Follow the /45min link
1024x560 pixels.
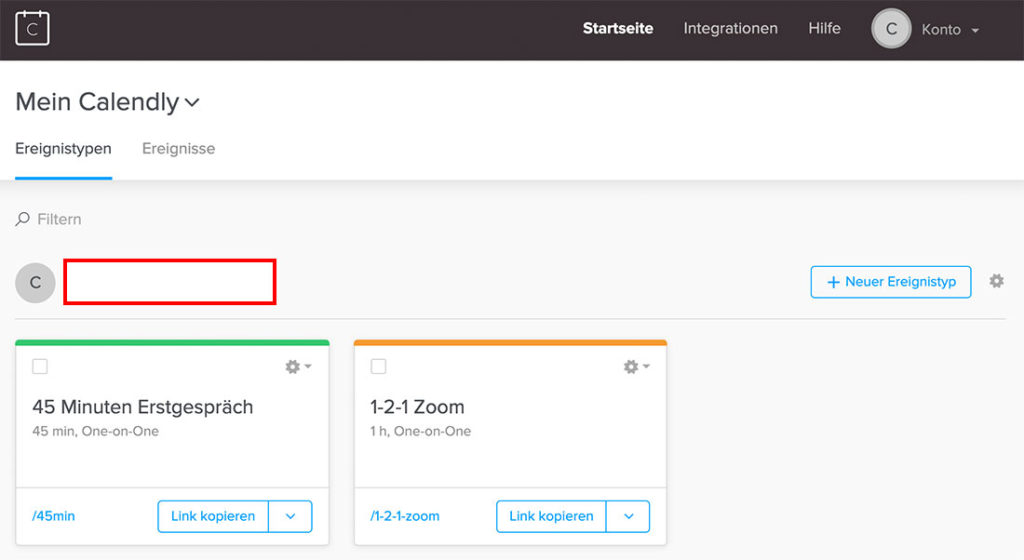tap(54, 516)
